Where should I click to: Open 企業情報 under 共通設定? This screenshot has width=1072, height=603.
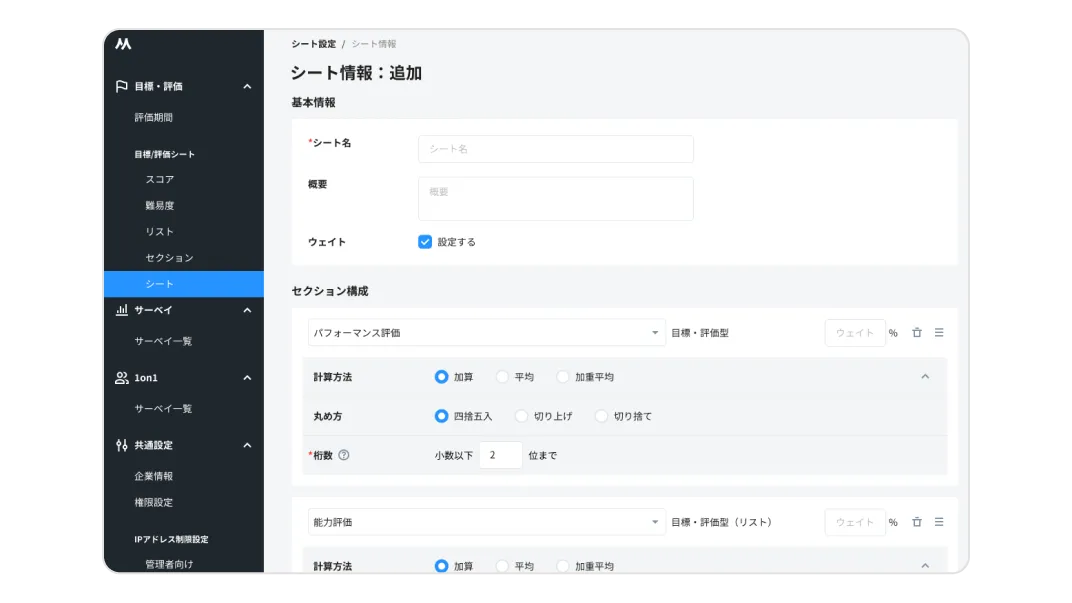tap(154, 477)
